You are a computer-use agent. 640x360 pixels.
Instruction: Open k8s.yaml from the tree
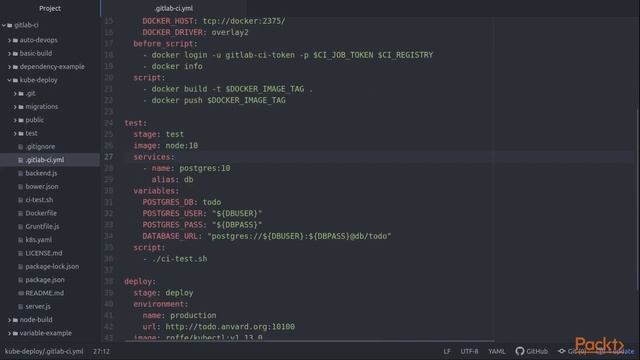tap(38, 240)
